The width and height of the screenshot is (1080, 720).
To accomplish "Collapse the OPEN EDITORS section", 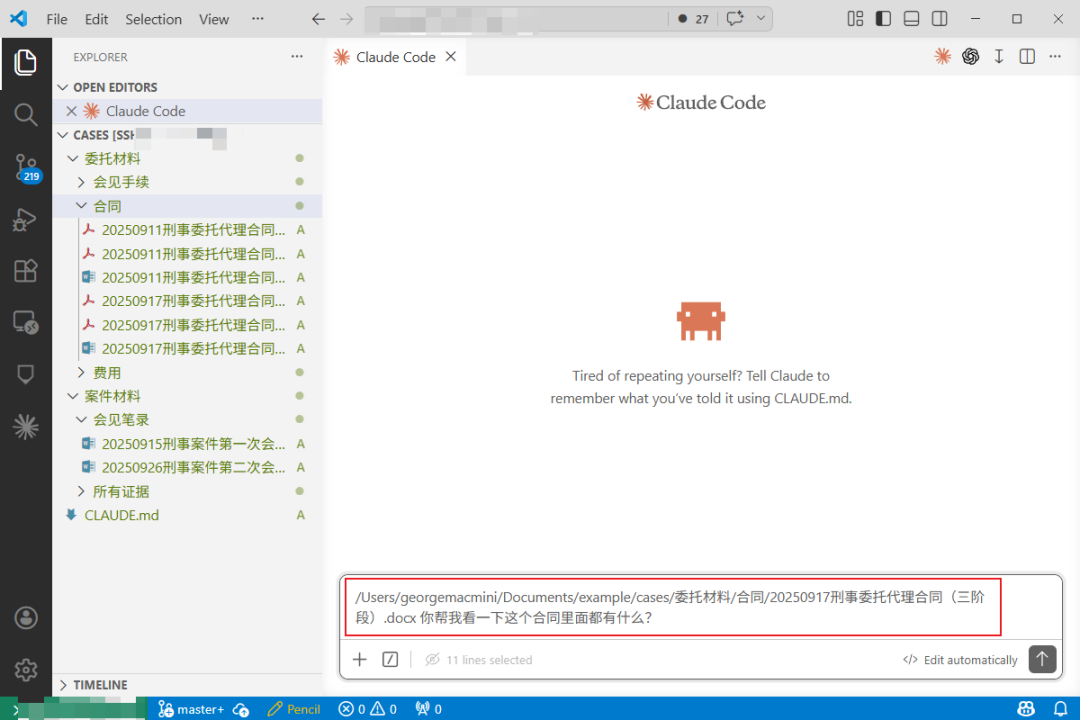I will (63, 88).
